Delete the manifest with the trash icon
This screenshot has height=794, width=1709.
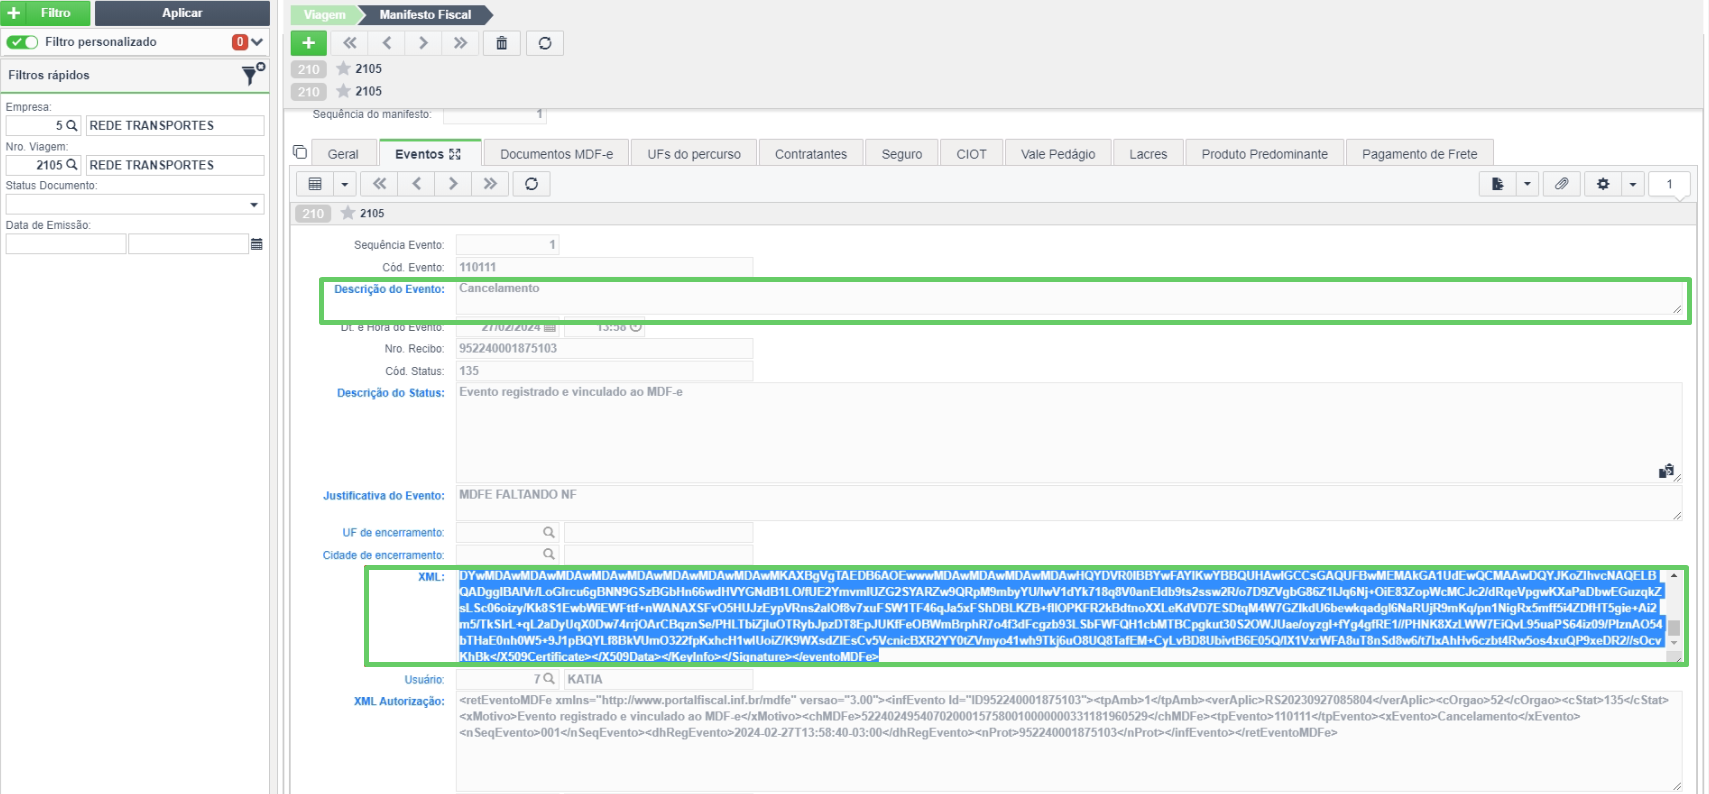(502, 43)
